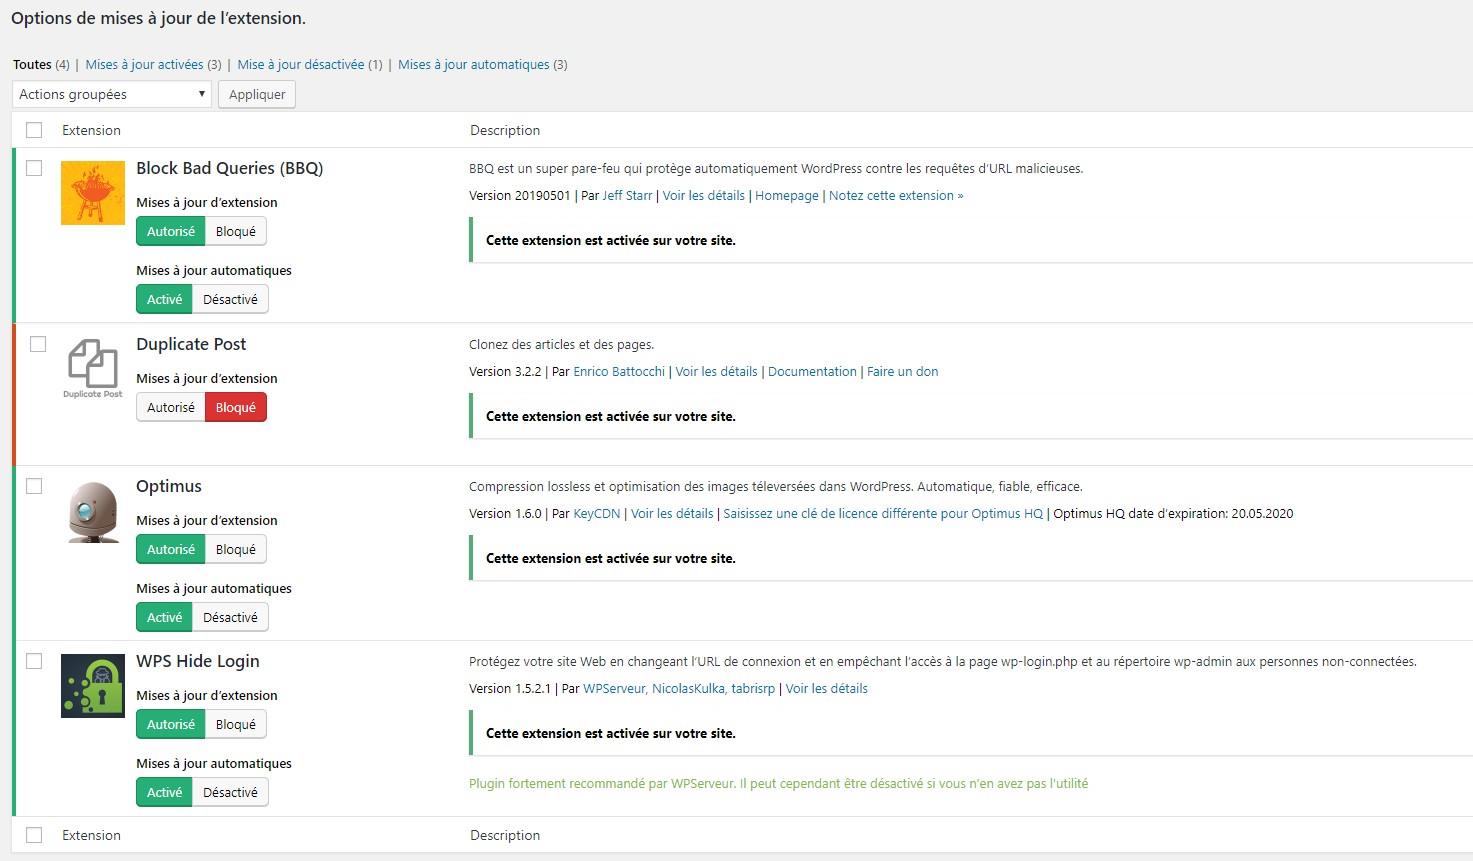Set WPS Hide Login automatic updates to Activé
This screenshot has height=861, width=1473.
point(165,792)
